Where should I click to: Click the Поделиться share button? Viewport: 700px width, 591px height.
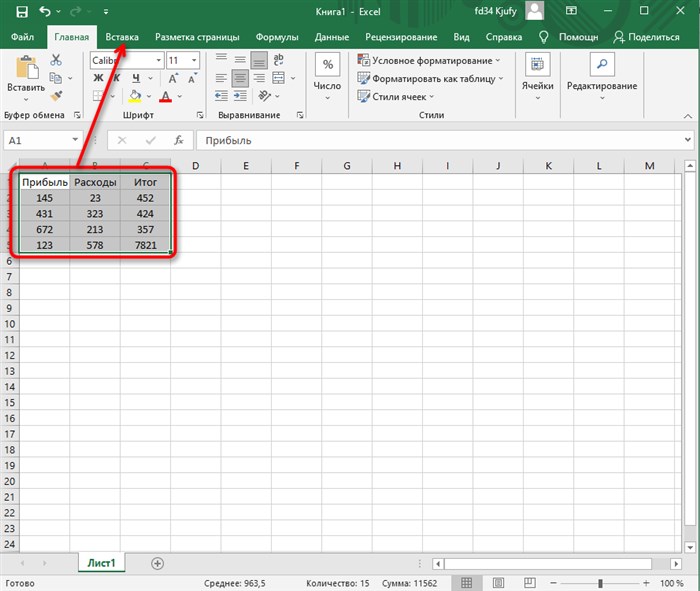click(646, 37)
